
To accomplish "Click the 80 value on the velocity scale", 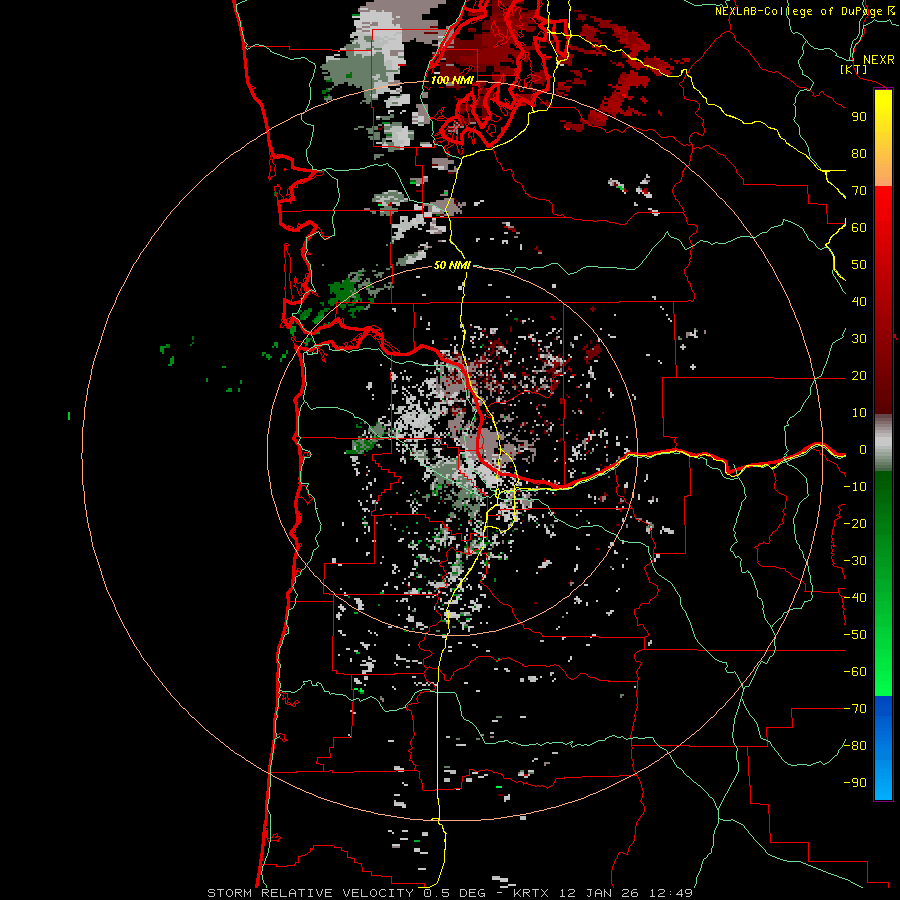I will 859,153.
